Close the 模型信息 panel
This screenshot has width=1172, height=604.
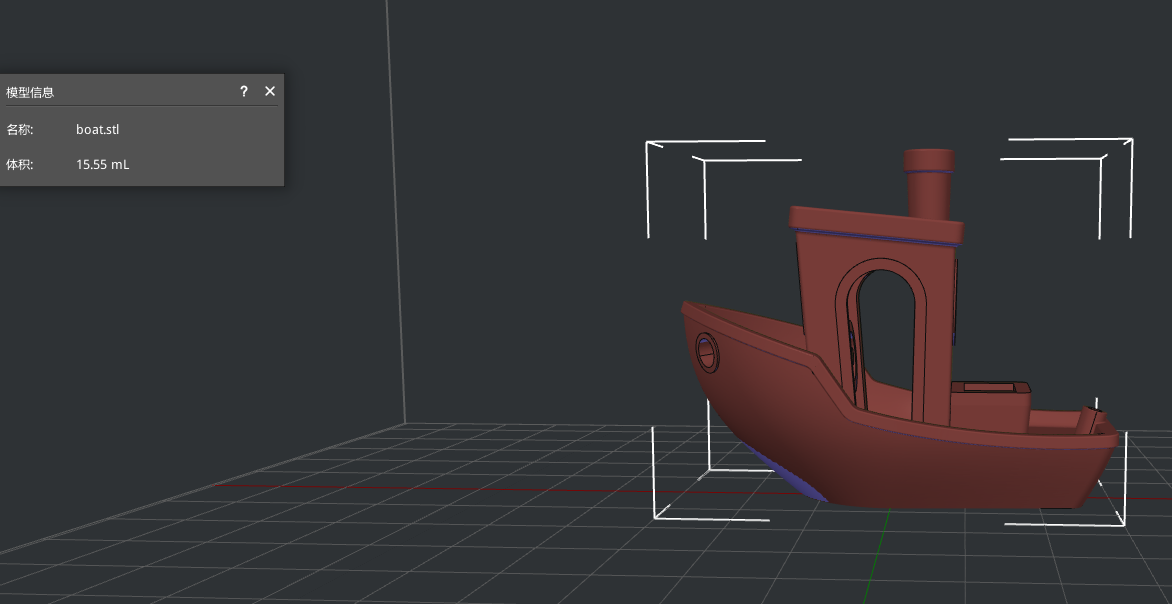(x=269, y=91)
